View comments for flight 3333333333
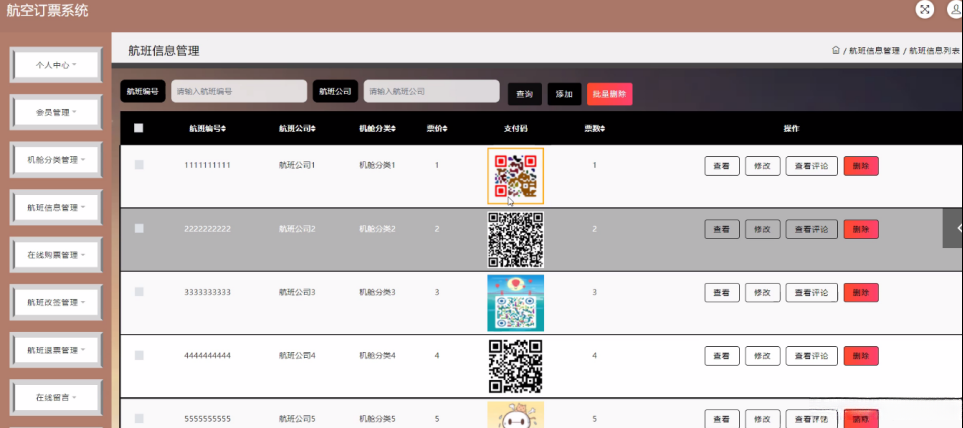Image resolution: width=963 pixels, height=428 pixels. click(x=811, y=293)
